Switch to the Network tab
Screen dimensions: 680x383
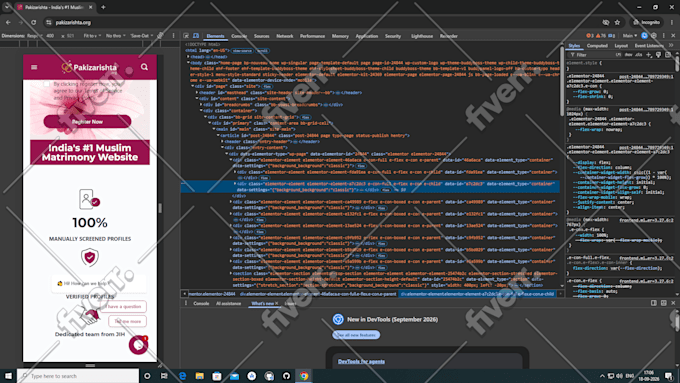[284, 36]
